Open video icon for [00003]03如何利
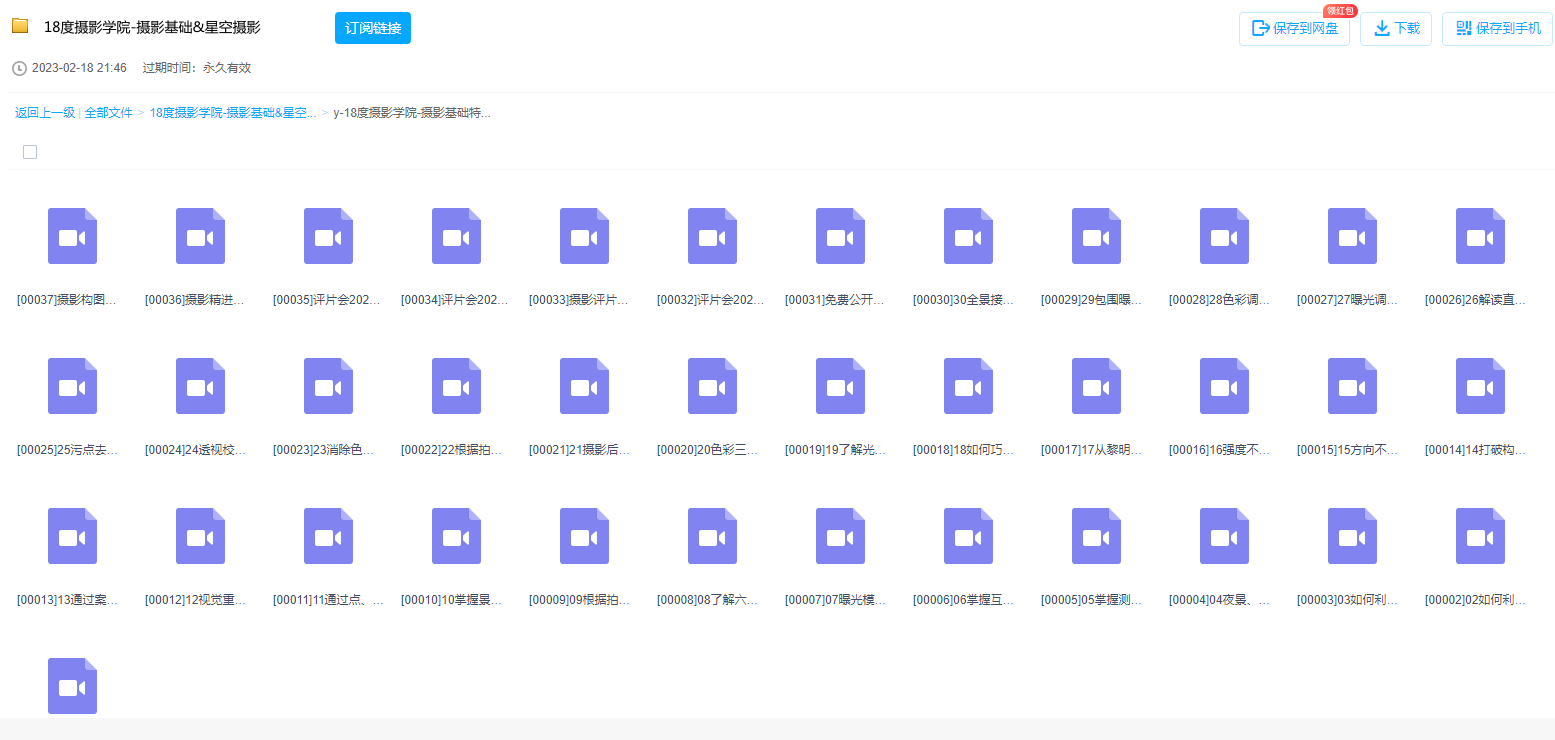The image size is (1555, 740). point(1352,536)
